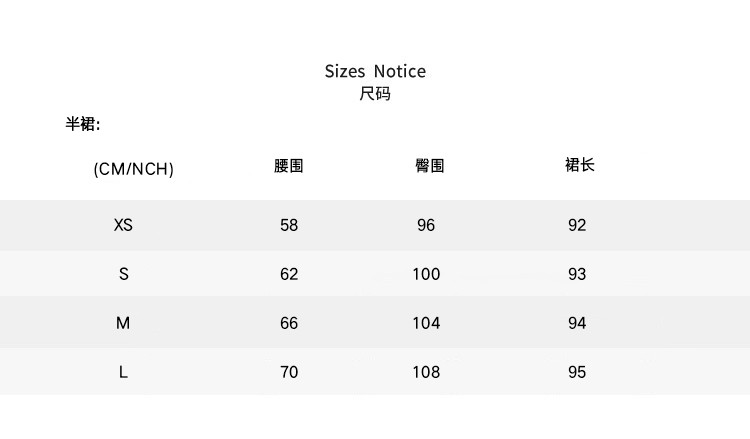Click waist value 70 in L row

click(x=289, y=372)
